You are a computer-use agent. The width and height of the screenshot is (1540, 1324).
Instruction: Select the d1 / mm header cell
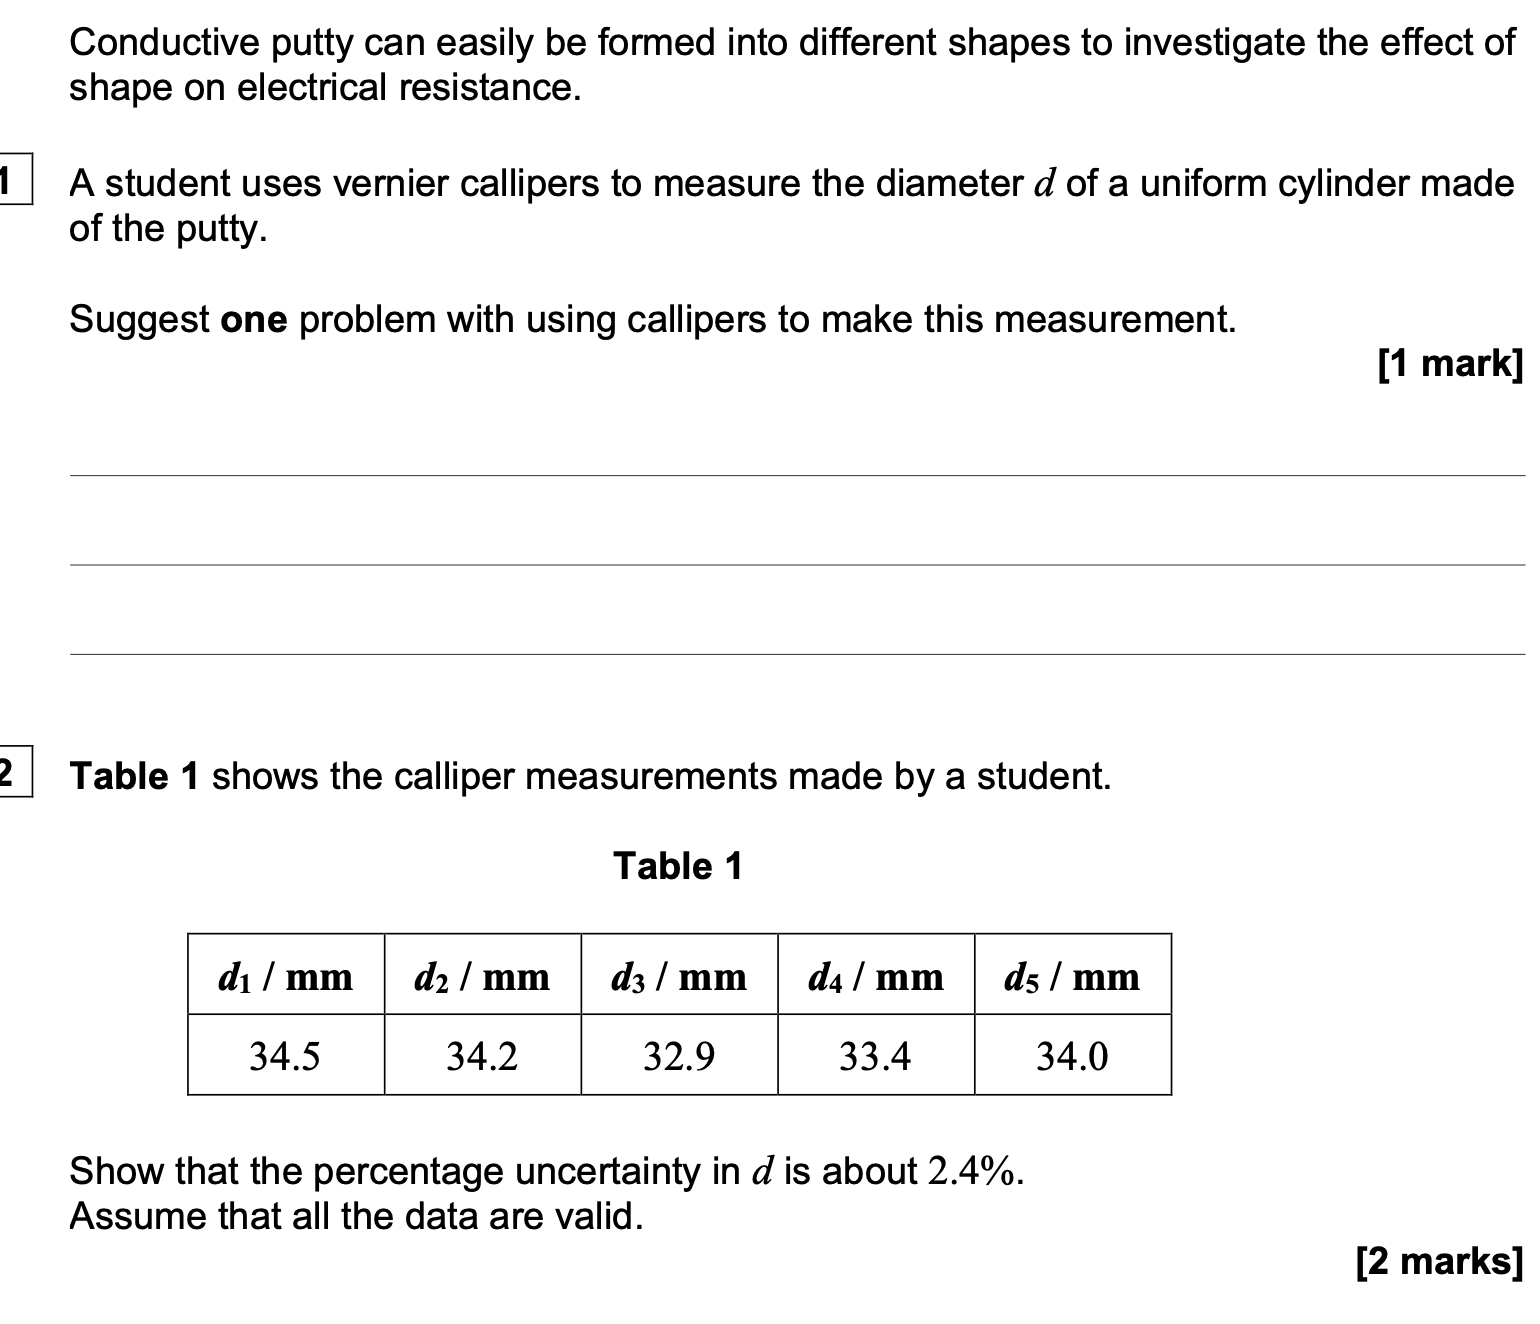[x=286, y=975]
